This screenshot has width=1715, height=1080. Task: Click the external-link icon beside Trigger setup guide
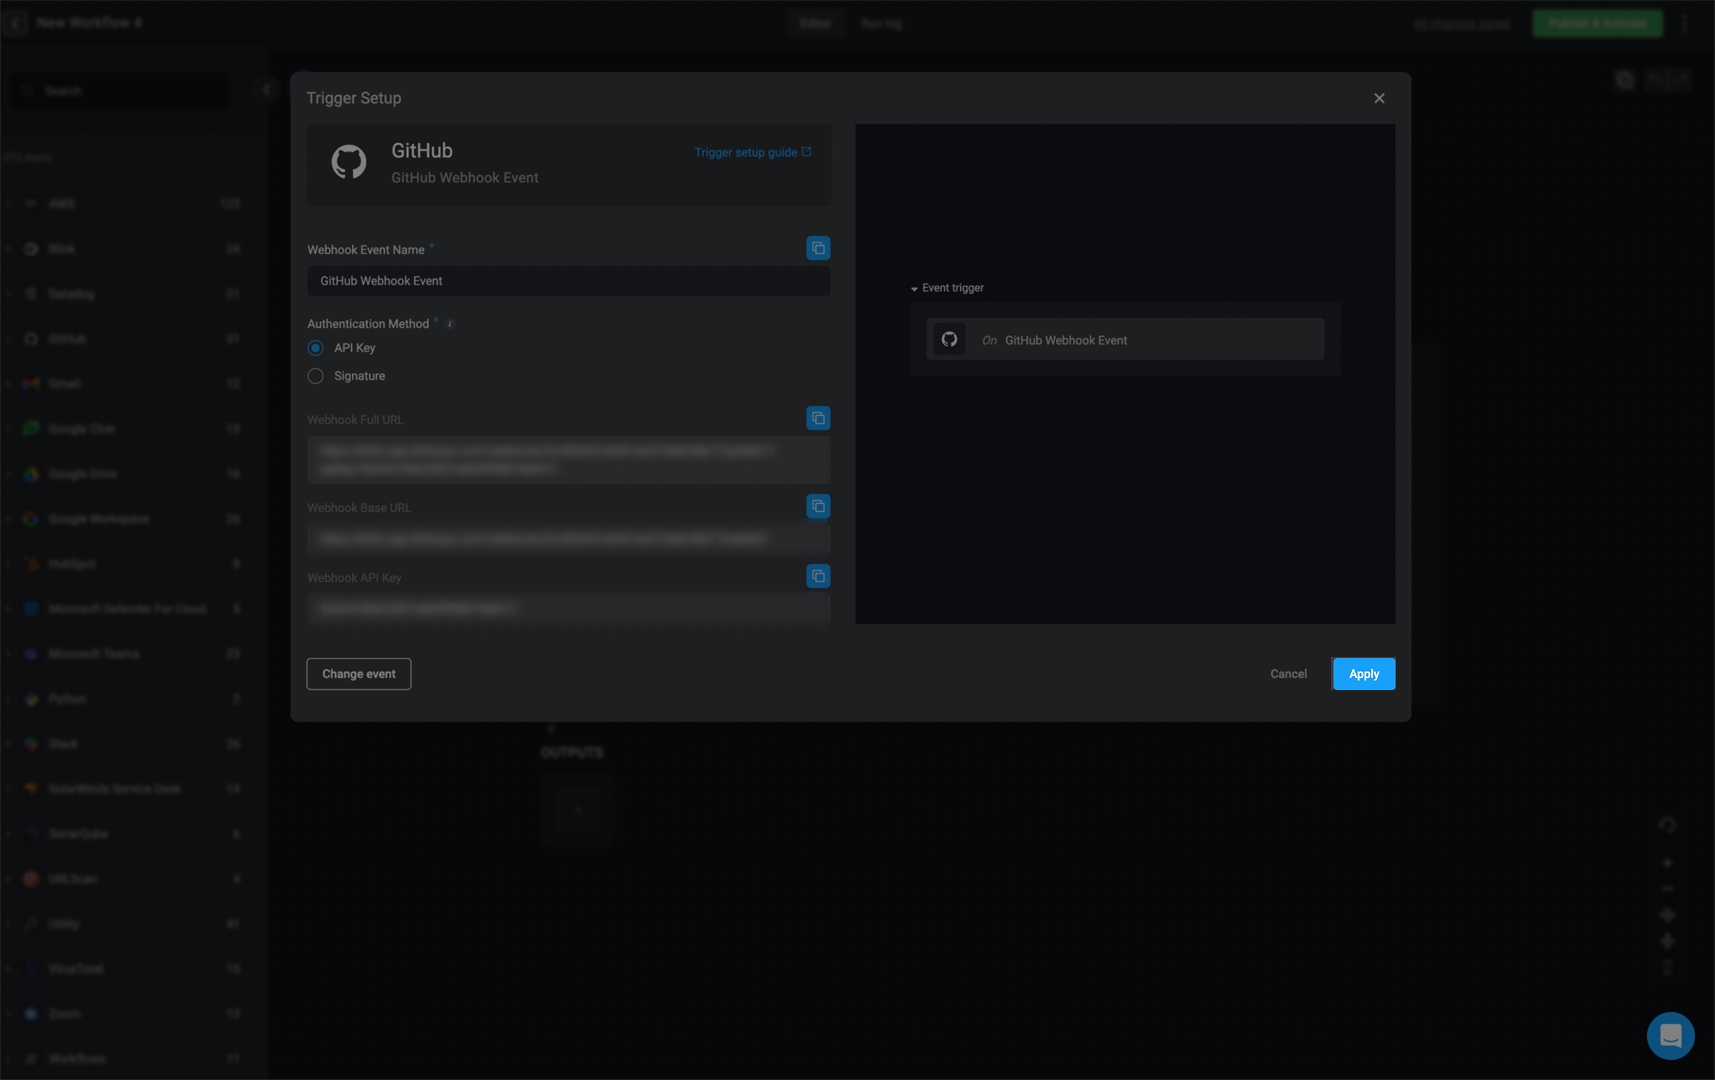coord(807,152)
